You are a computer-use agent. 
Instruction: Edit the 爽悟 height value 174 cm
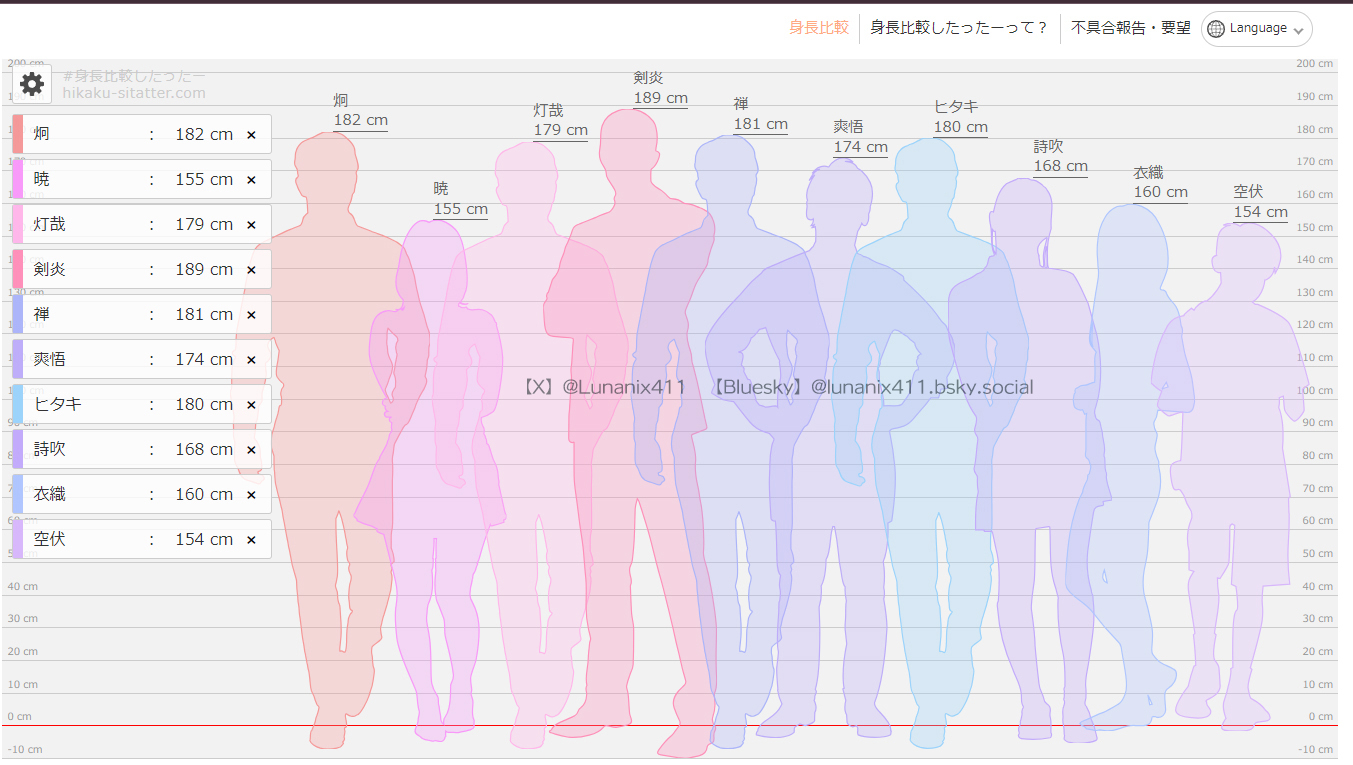coord(203,359)
